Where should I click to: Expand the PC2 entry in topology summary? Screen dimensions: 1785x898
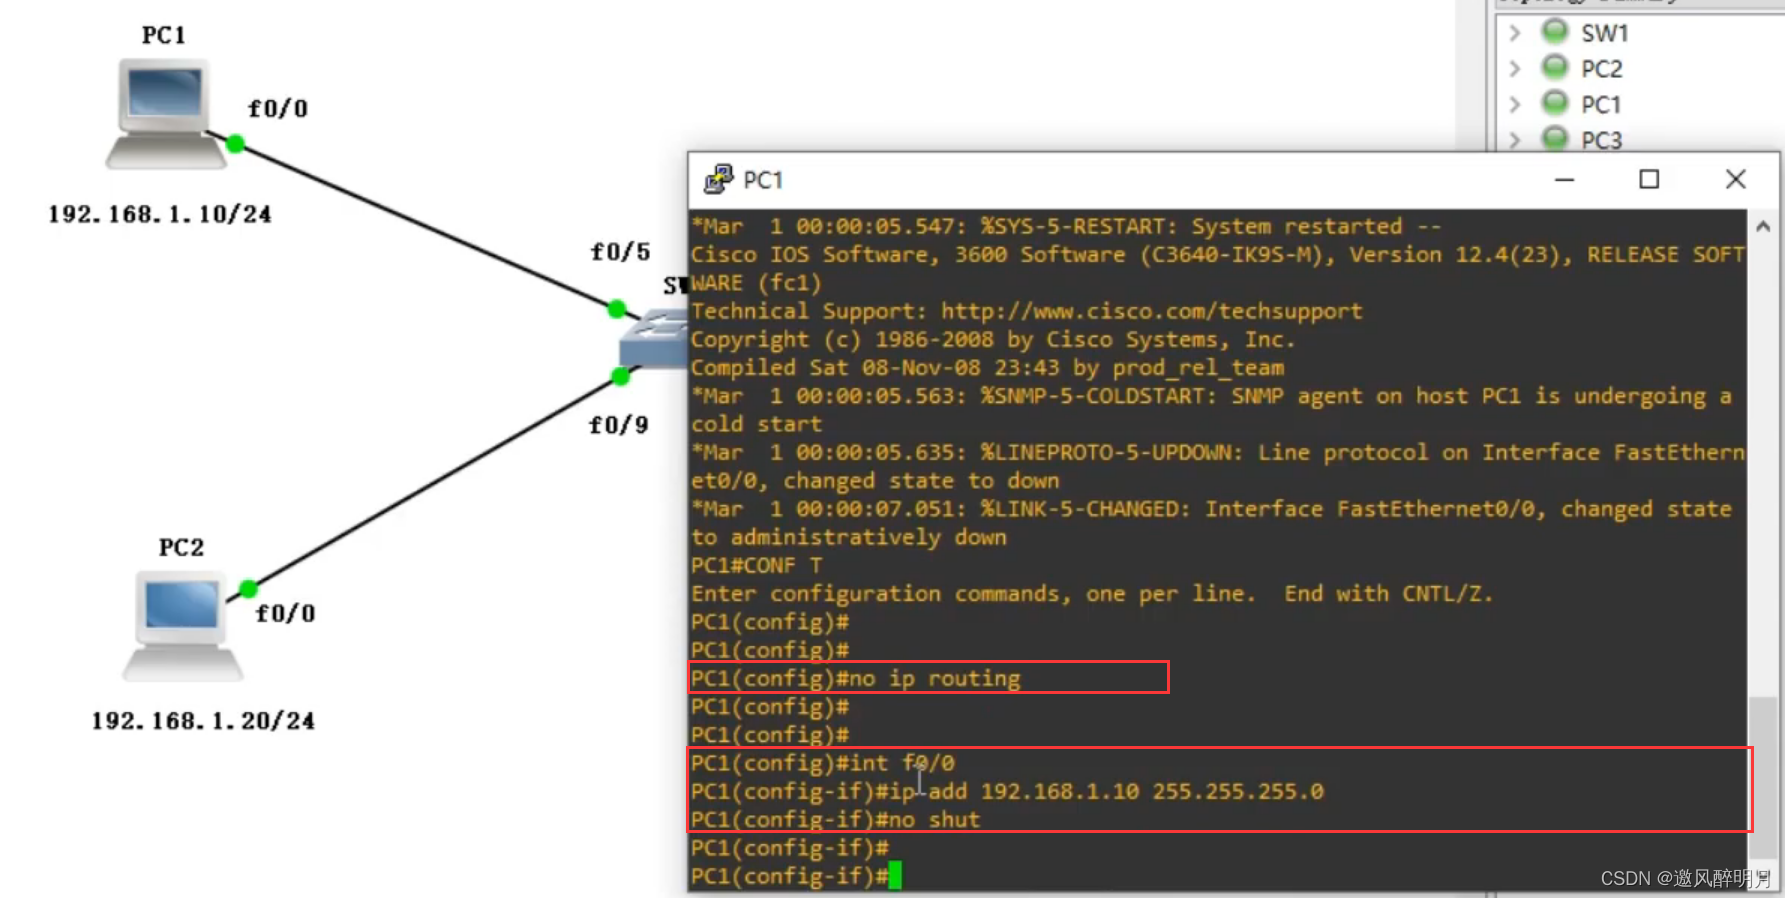tap(1515, 69)
